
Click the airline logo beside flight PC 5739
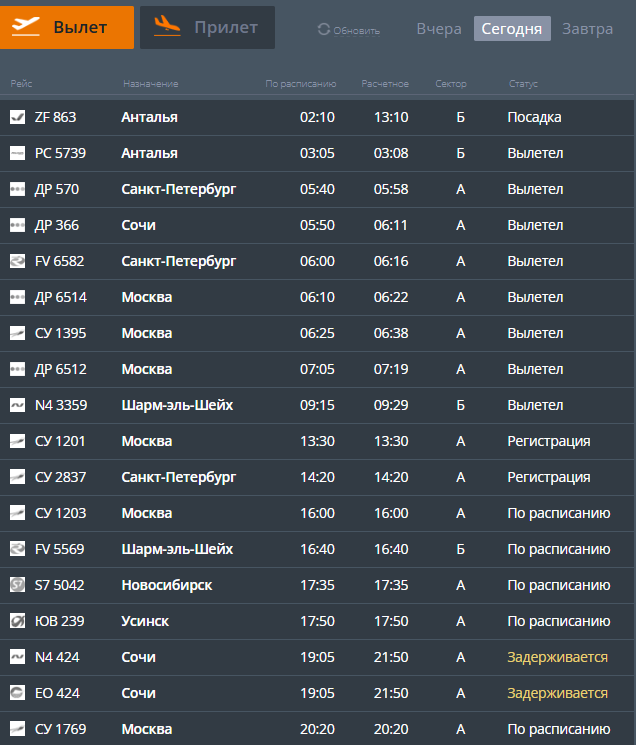(x=17, y=153)
